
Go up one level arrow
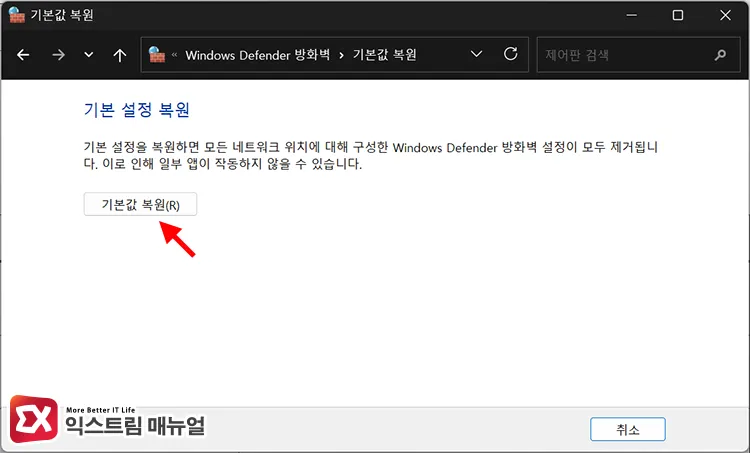click(x=120, y=55)
